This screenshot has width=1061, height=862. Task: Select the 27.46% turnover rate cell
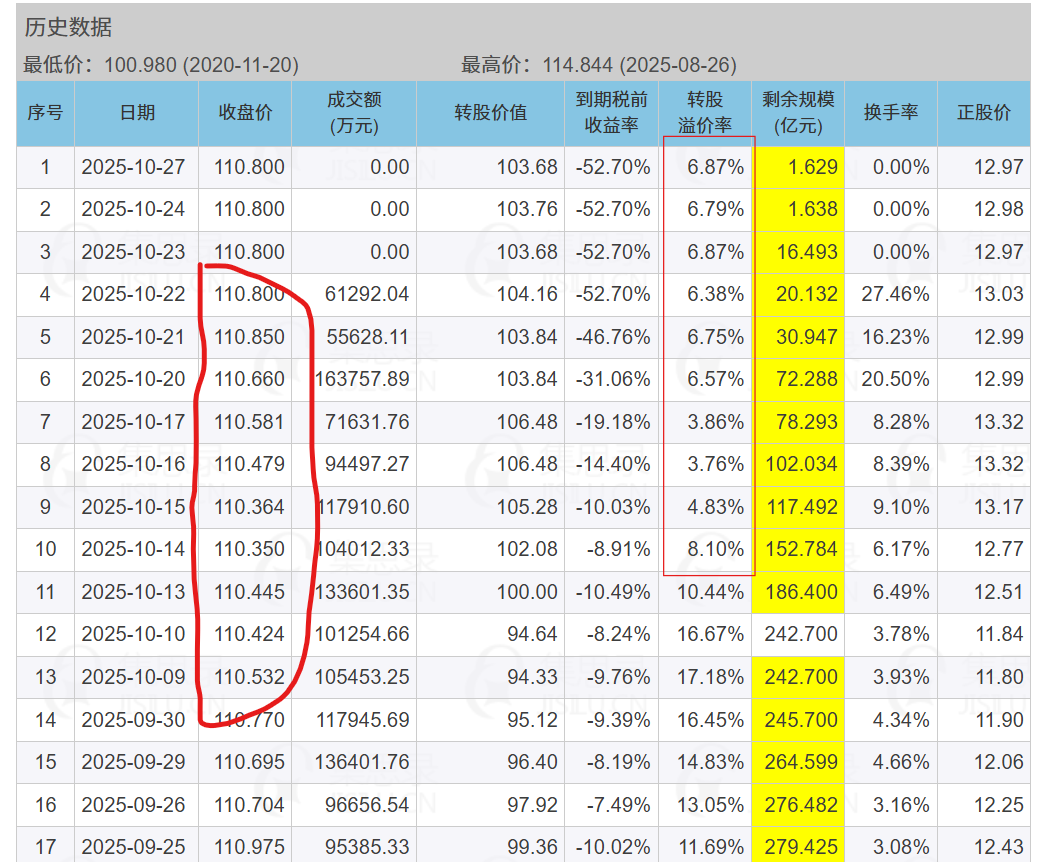tap(897, 294)
